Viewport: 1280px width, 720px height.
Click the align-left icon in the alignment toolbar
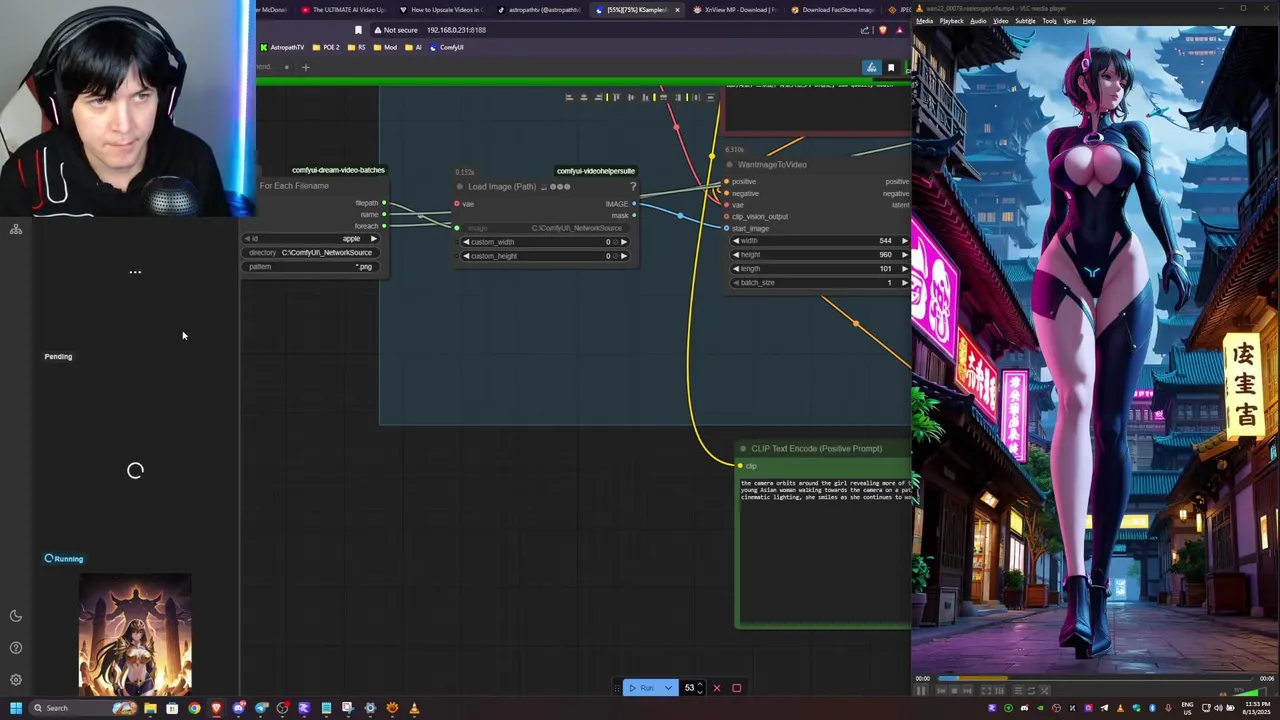coord(569,97)
